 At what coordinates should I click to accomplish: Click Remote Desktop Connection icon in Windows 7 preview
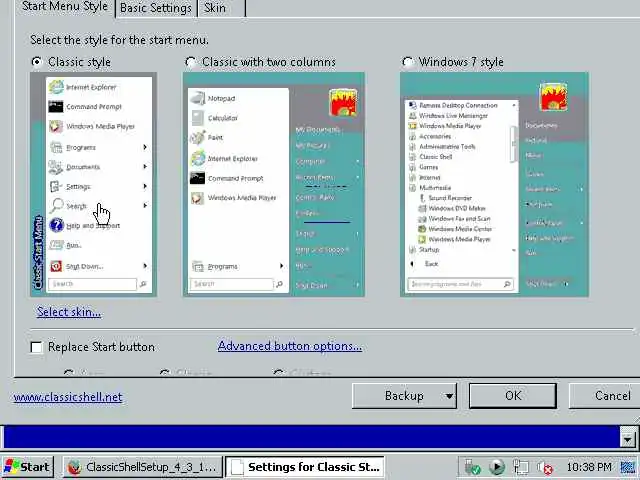[x=413, y=105]
